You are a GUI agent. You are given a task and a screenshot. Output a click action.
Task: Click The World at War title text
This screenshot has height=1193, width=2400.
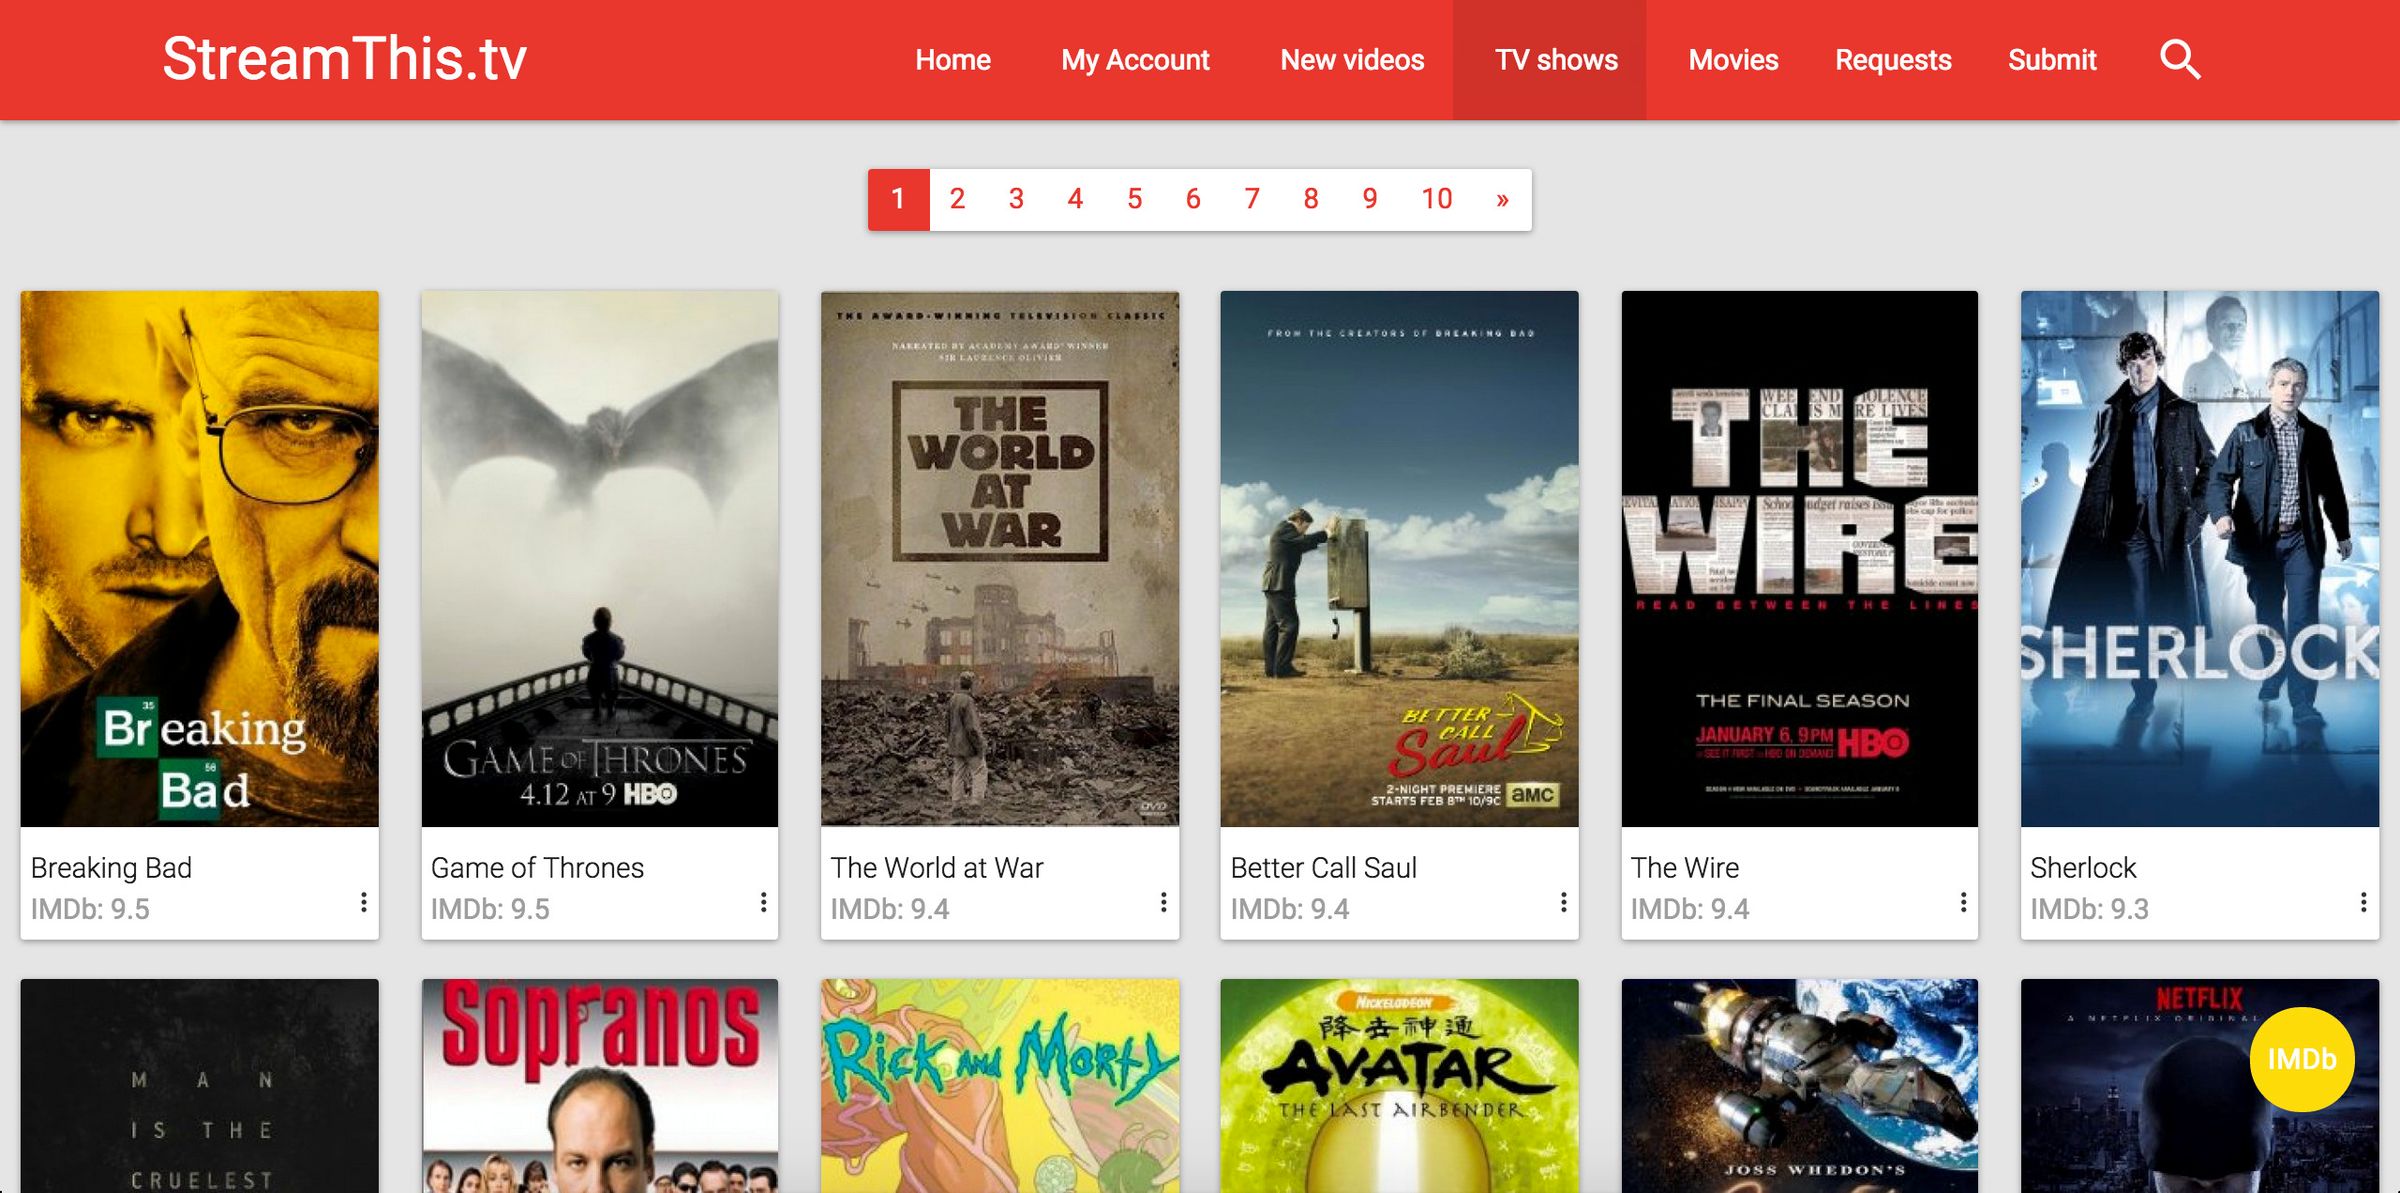pyautogui.click(x=937, y=868)
